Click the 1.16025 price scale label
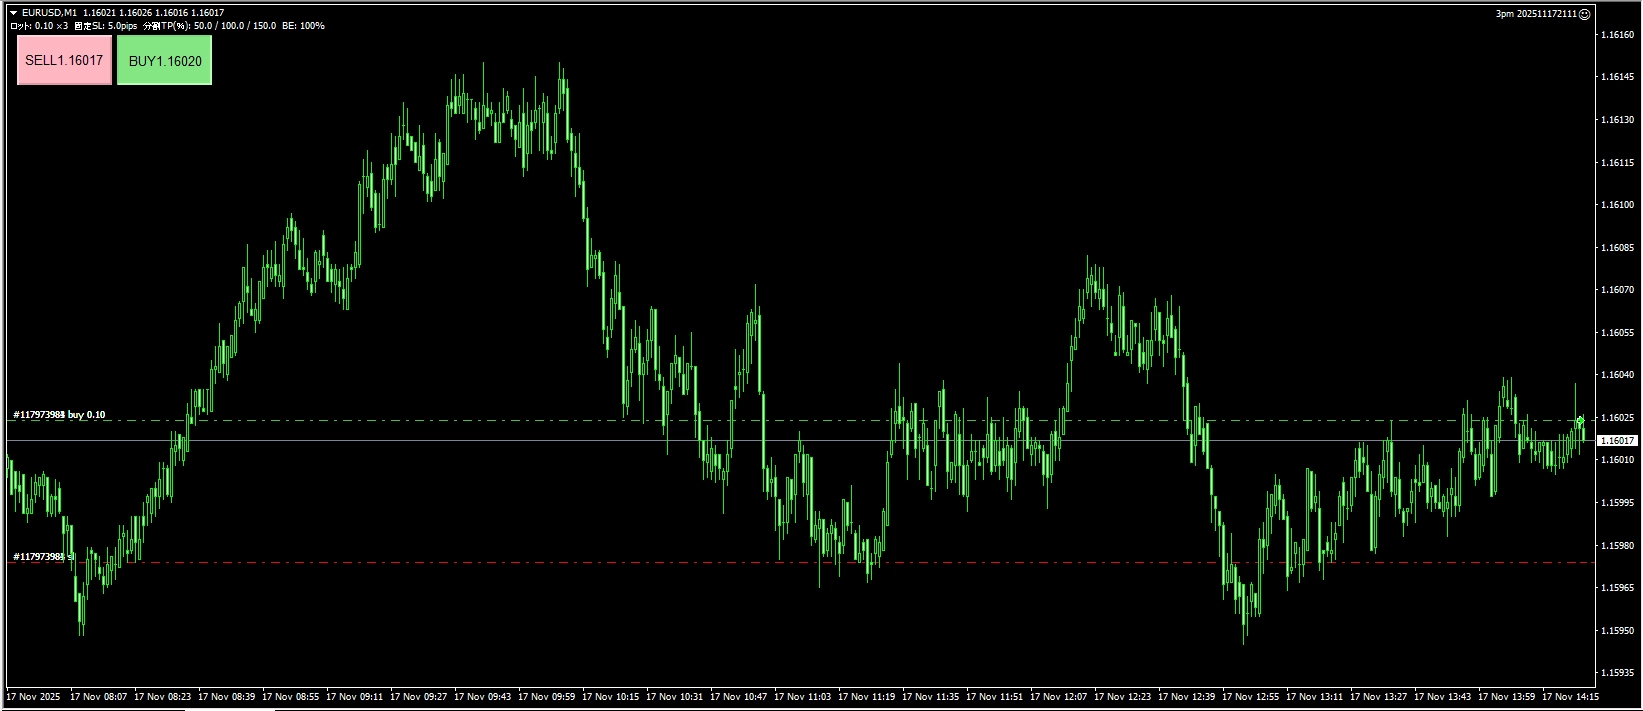The image size is (1643, 711). [x=1618, y=417]
